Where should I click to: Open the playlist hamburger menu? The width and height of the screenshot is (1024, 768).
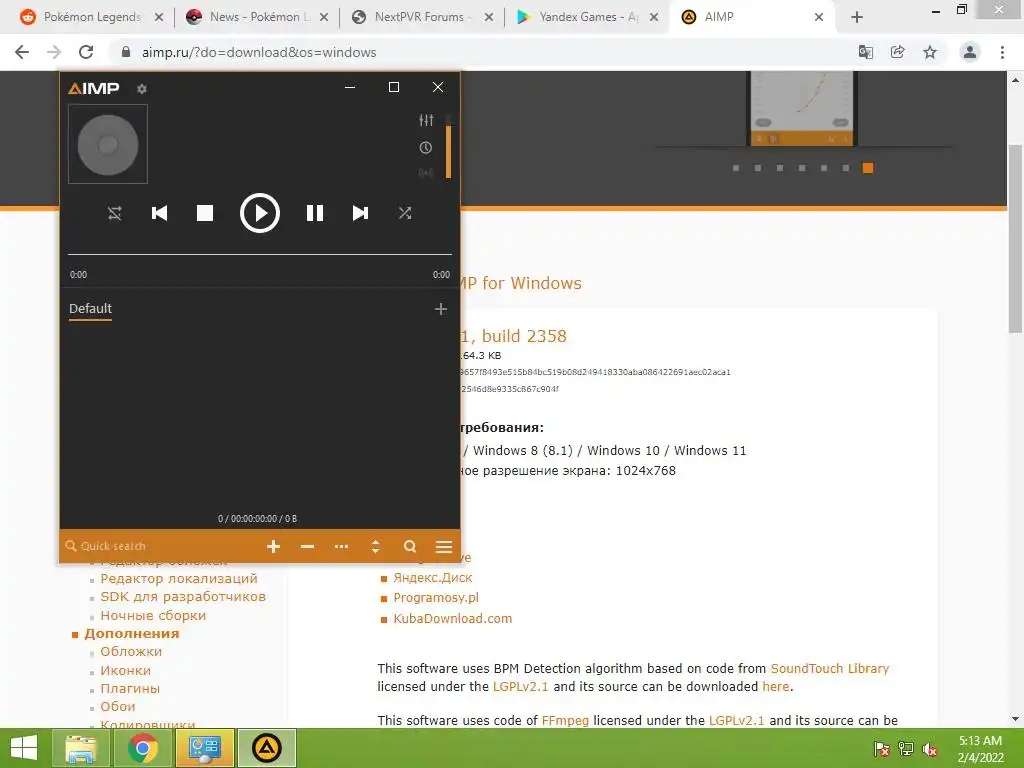[444, 547]
